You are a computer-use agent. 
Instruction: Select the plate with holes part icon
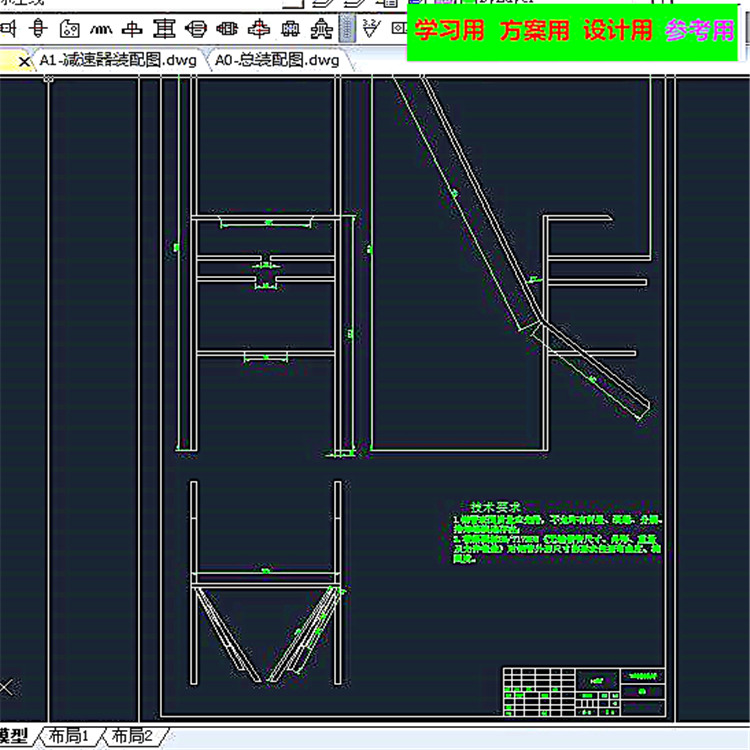[x=69, y=29]
